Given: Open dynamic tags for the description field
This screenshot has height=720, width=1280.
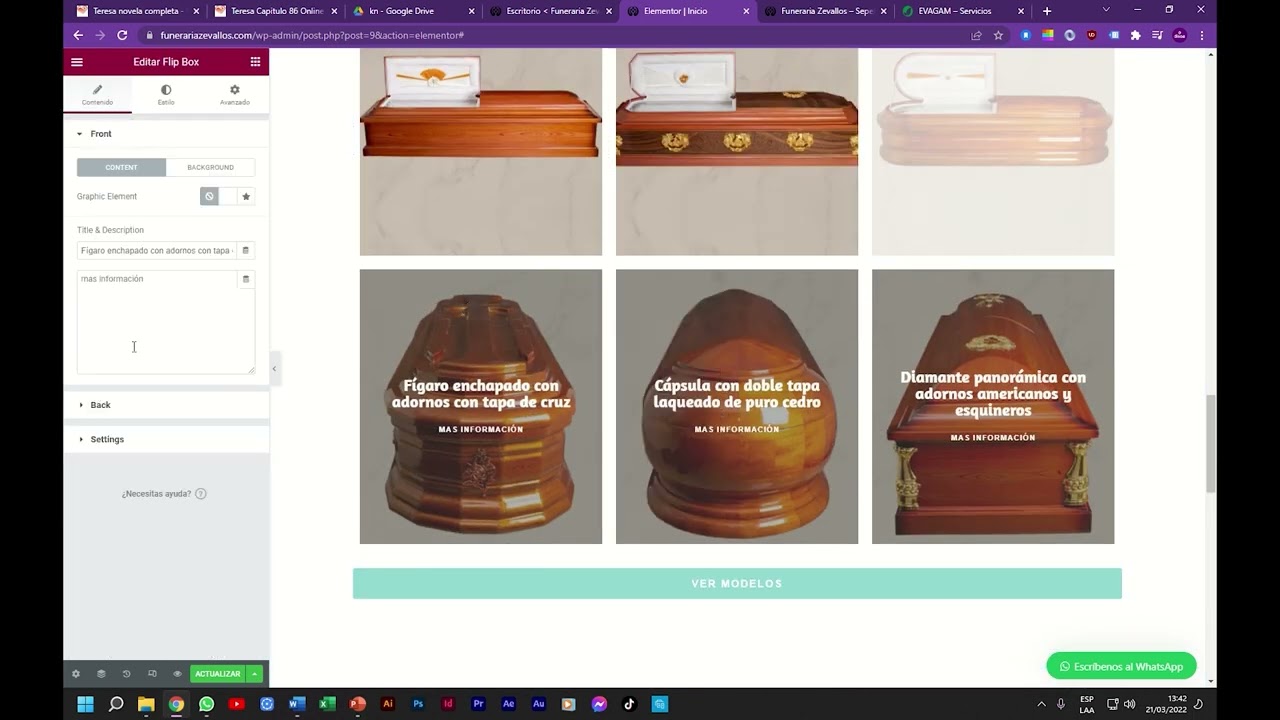Looking at the screenshot, I should [245, 279].
